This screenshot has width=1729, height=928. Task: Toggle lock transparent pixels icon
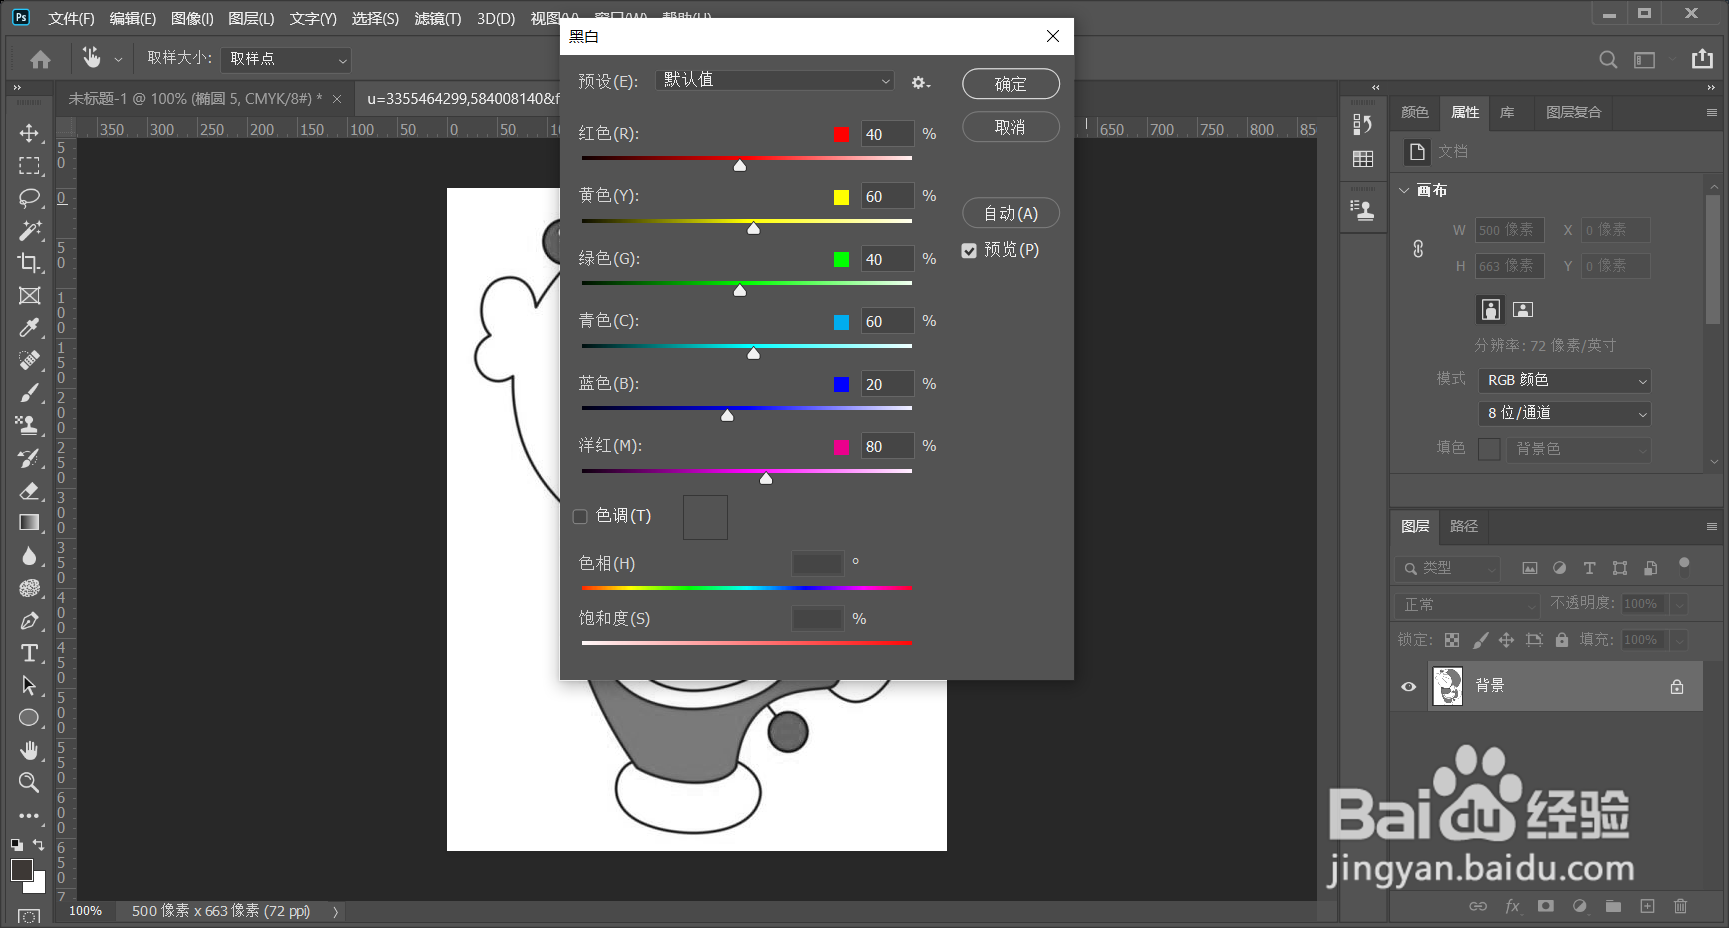tap(1452, 640)
